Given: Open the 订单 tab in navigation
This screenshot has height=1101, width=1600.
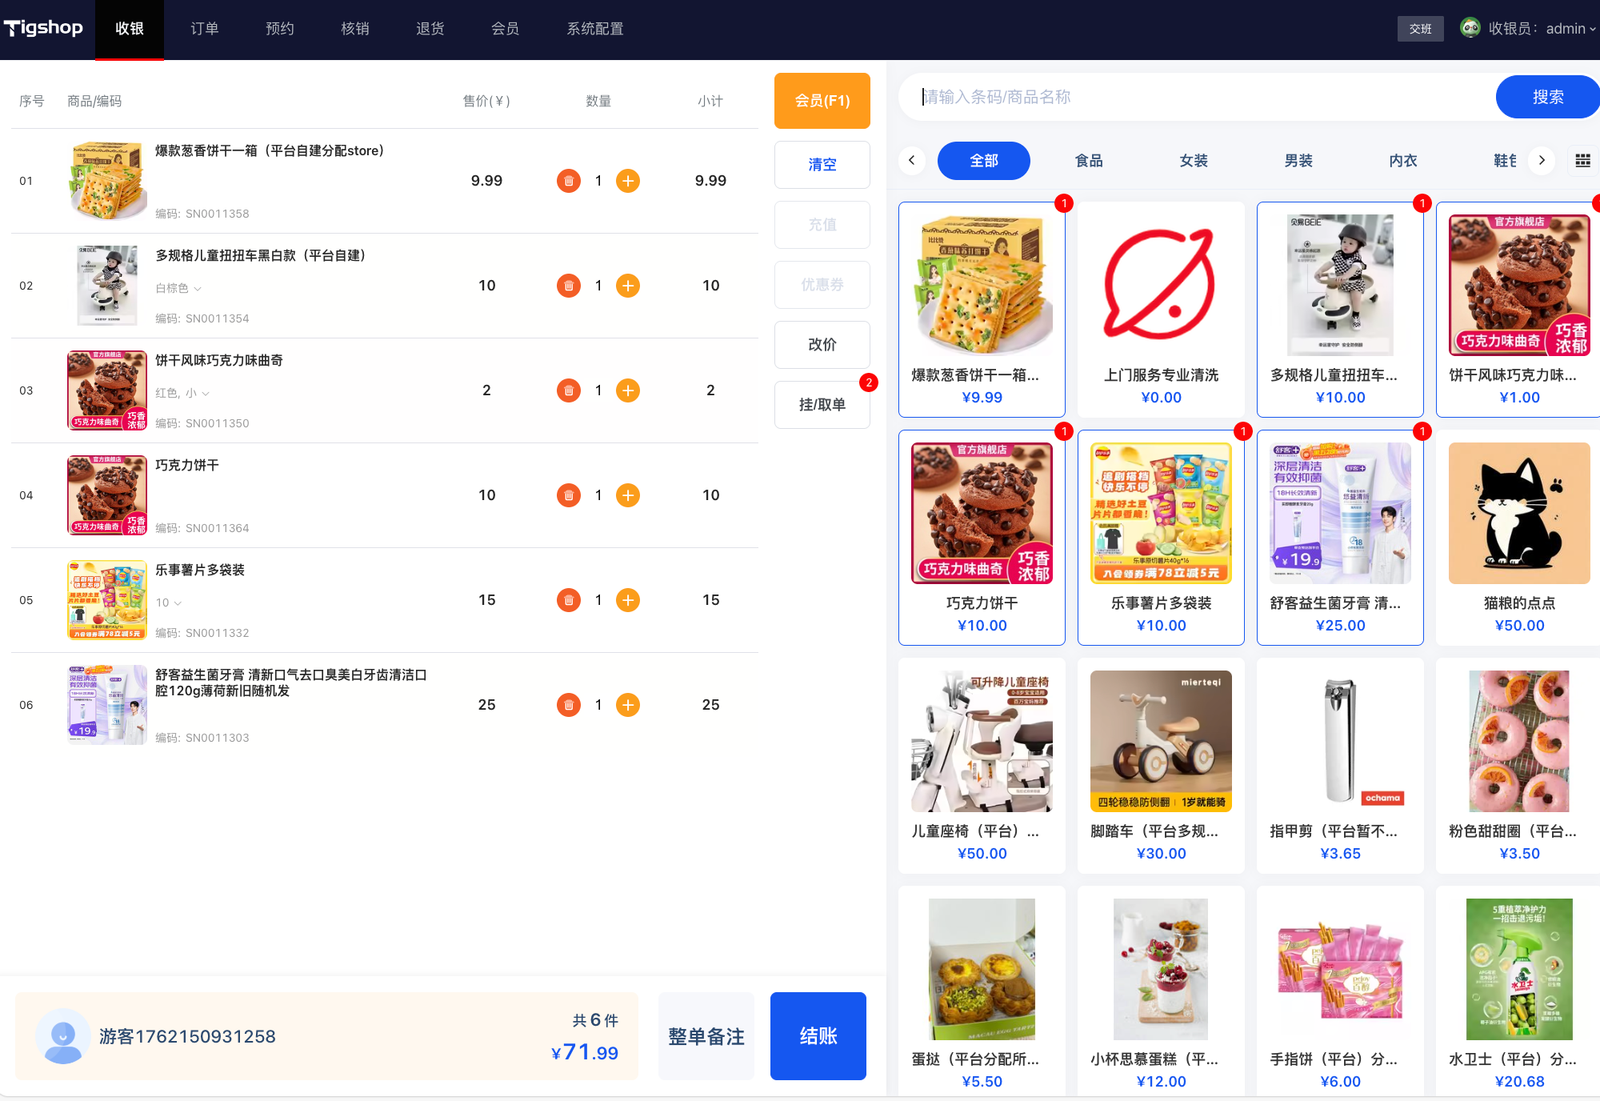Looking at the screenshot, I should (x=205, y=29).
